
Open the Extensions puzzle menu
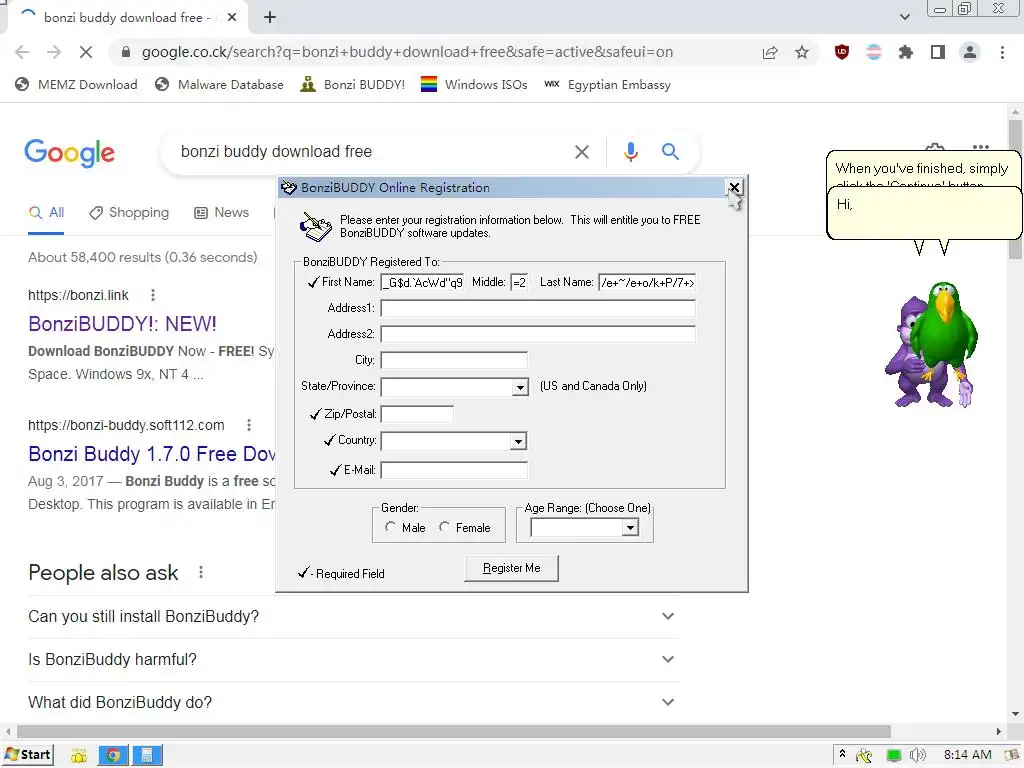(x=905, y=52)
